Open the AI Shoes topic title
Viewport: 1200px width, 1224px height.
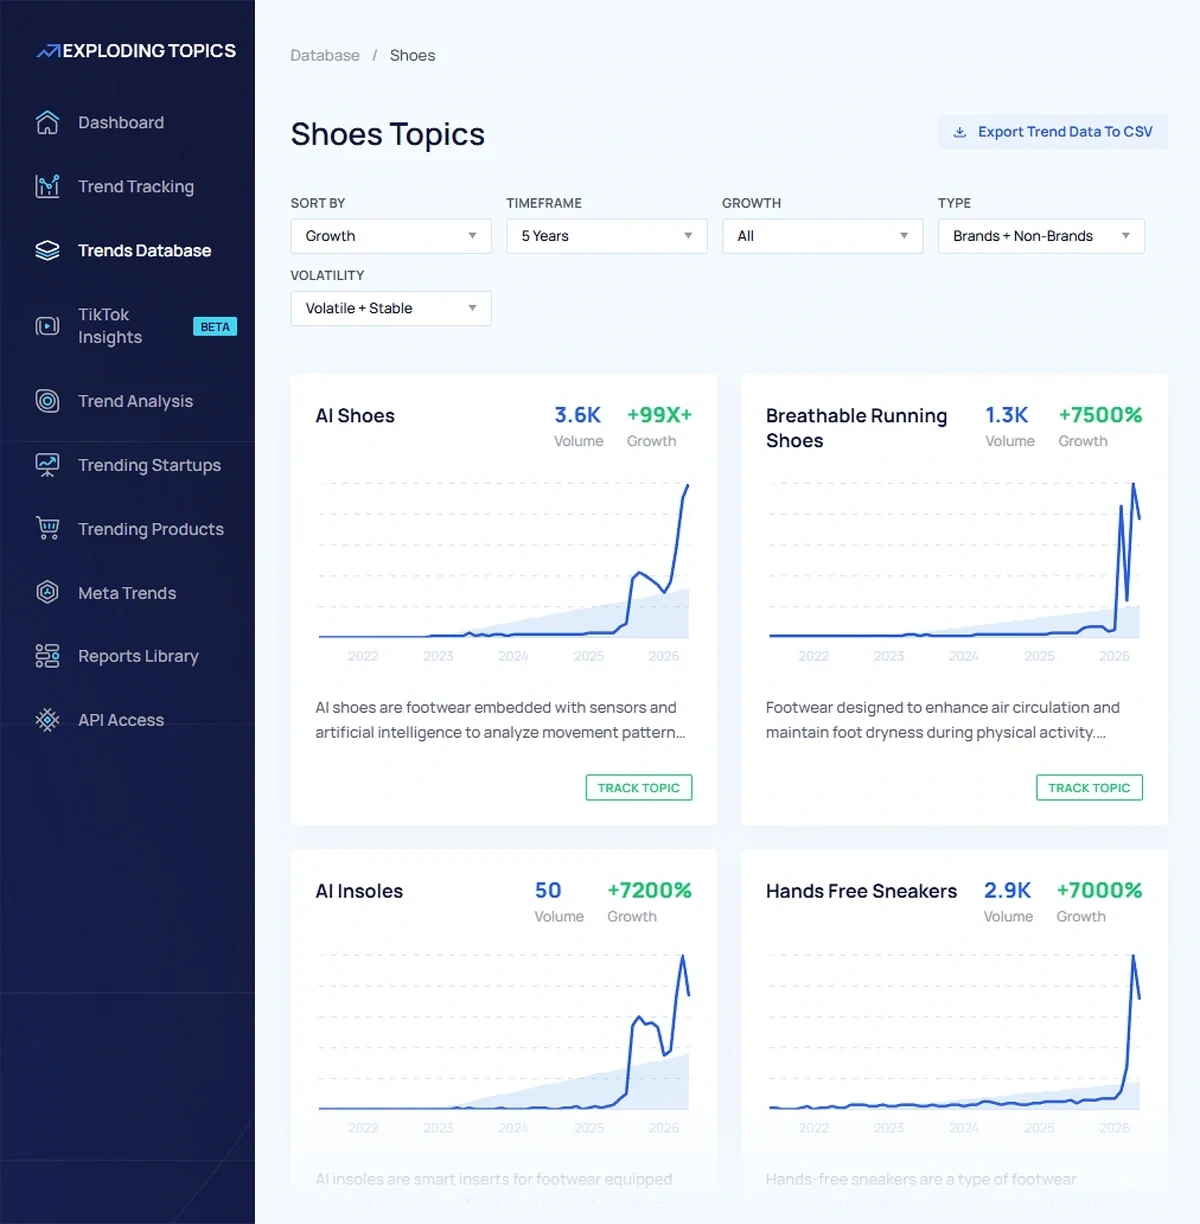click(x=355, y=416)
